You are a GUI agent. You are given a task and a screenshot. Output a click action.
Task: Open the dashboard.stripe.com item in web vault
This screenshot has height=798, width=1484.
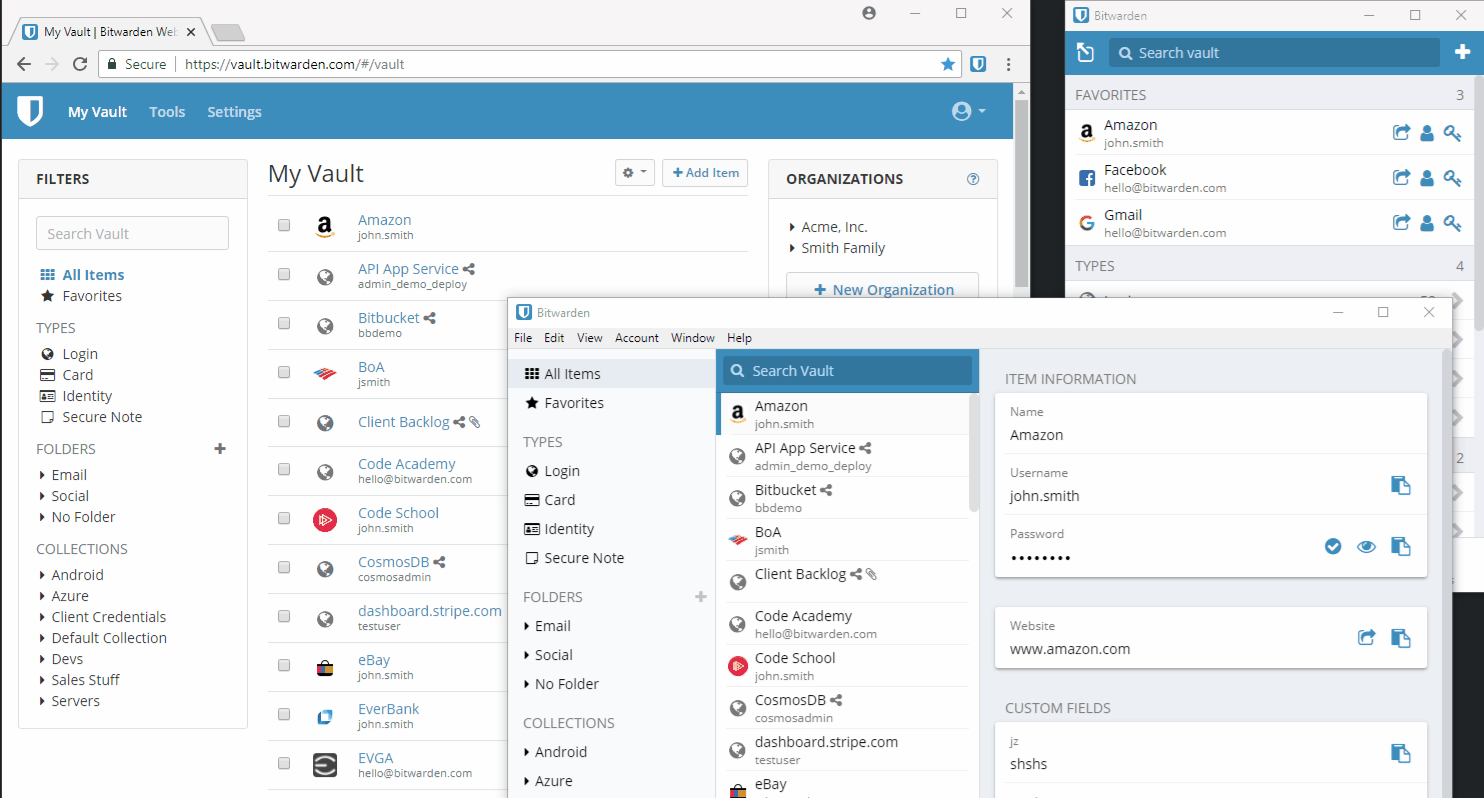coord(430,611)
